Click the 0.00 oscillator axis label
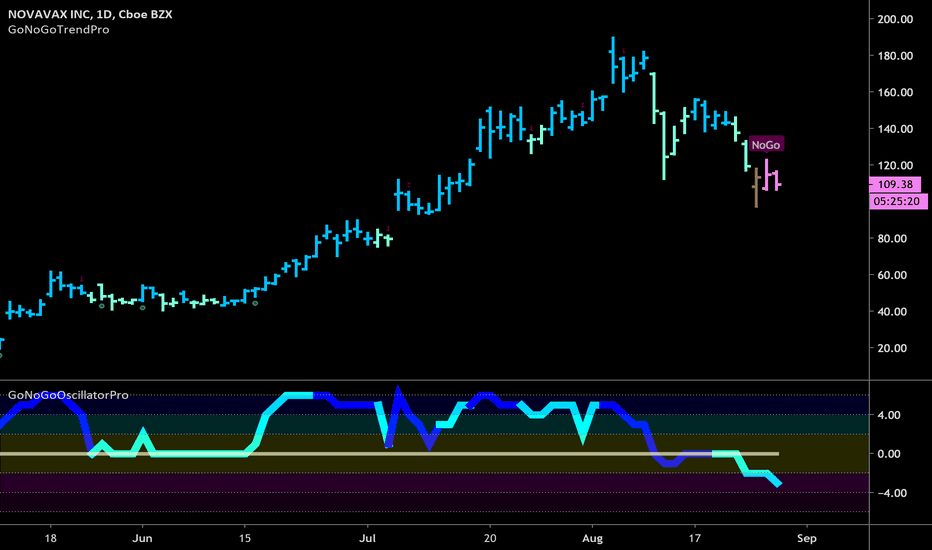The height and width of the screenshot is (550, 932). coord(889,454)
